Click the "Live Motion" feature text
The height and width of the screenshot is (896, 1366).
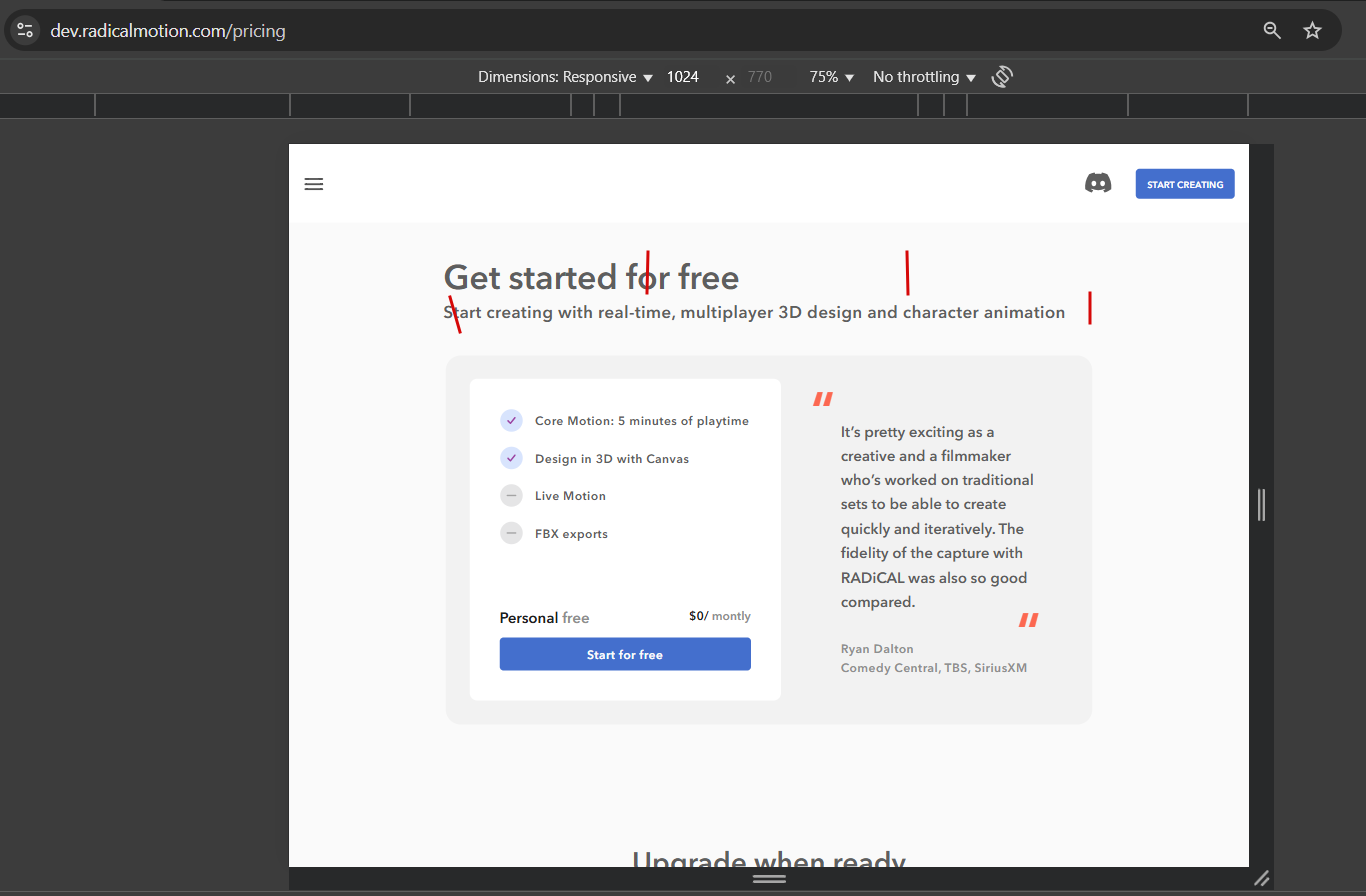click(x=570, y=496)
